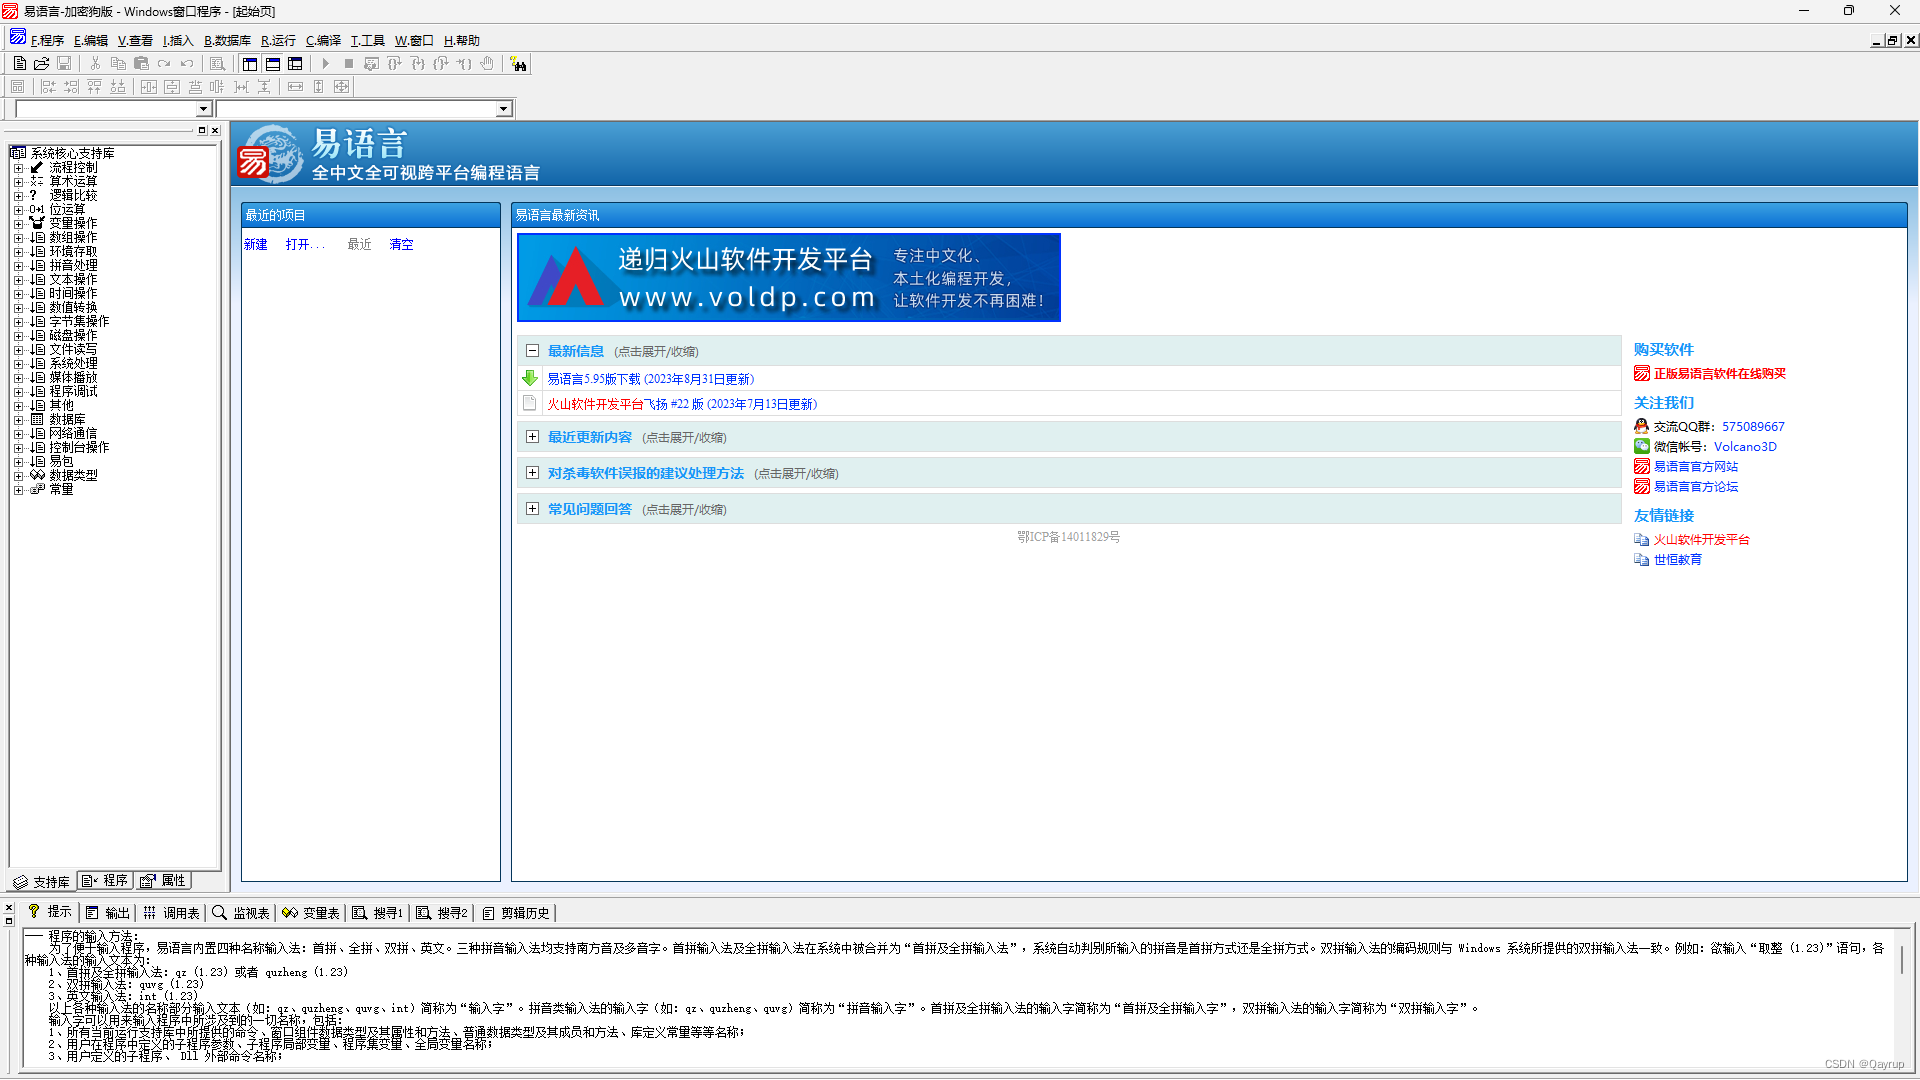Toggle the left work panel layout button
This screenshot has height=1080, width=1920.
click(249, 63)
